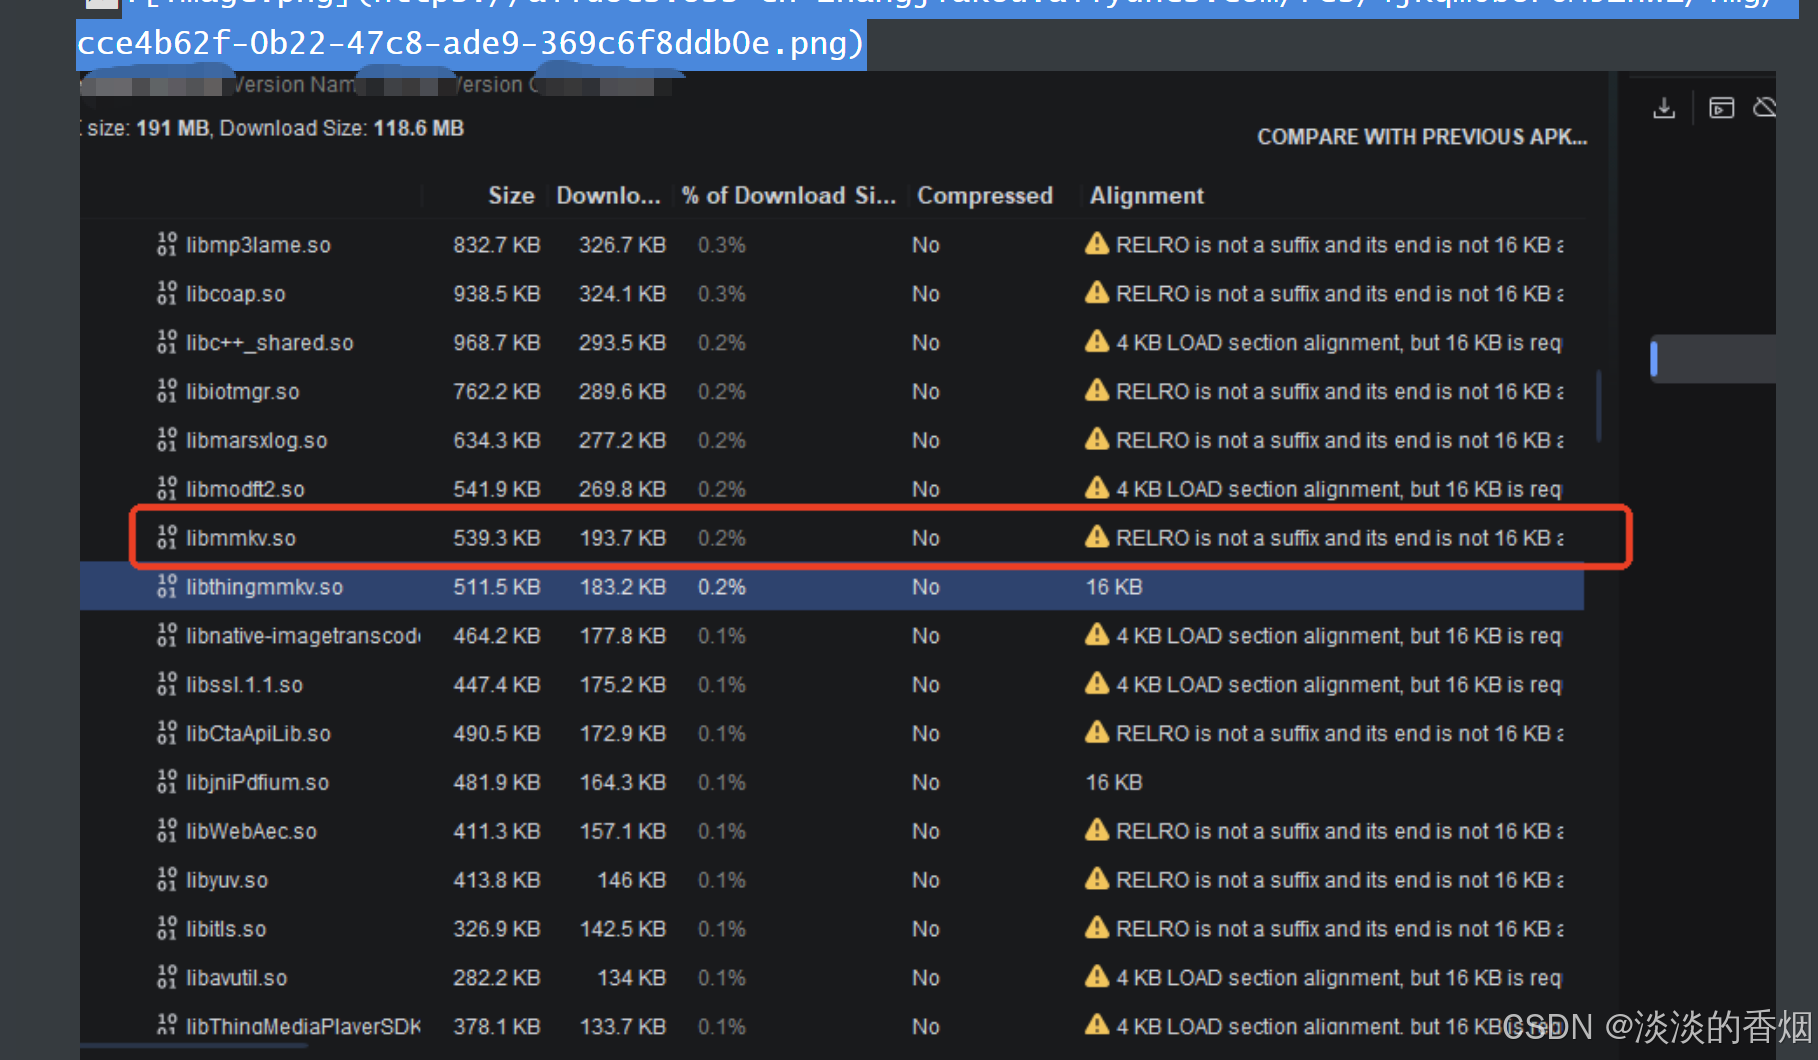This screenshot has height=1060, width=1818.
Task: Click the Alignment column header
Action: coord(1147,196)
